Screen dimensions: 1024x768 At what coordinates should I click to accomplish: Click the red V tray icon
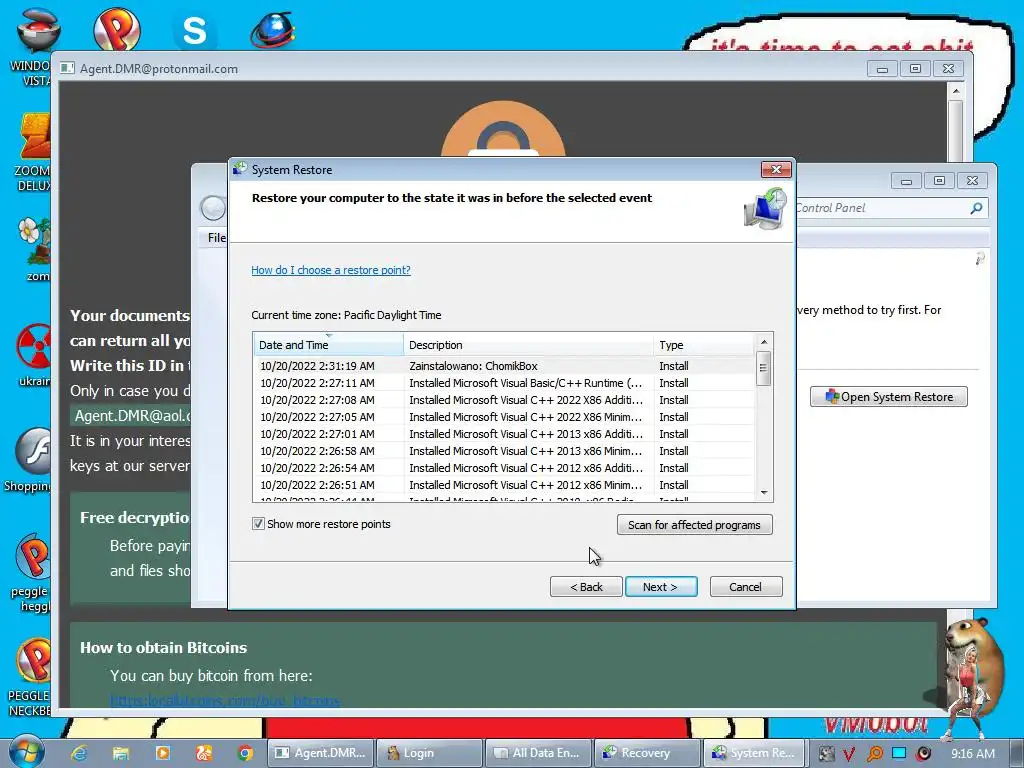849,754
